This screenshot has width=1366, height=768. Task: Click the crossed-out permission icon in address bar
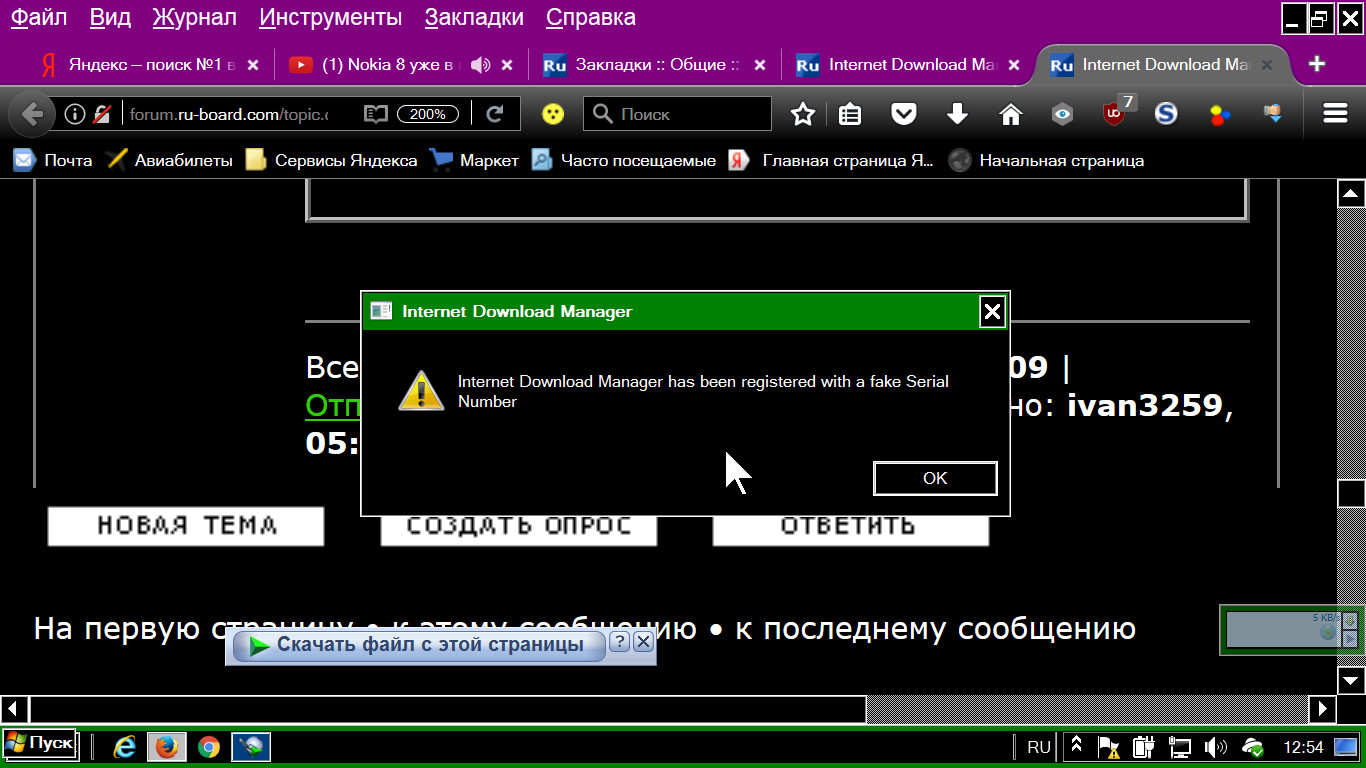102,114
